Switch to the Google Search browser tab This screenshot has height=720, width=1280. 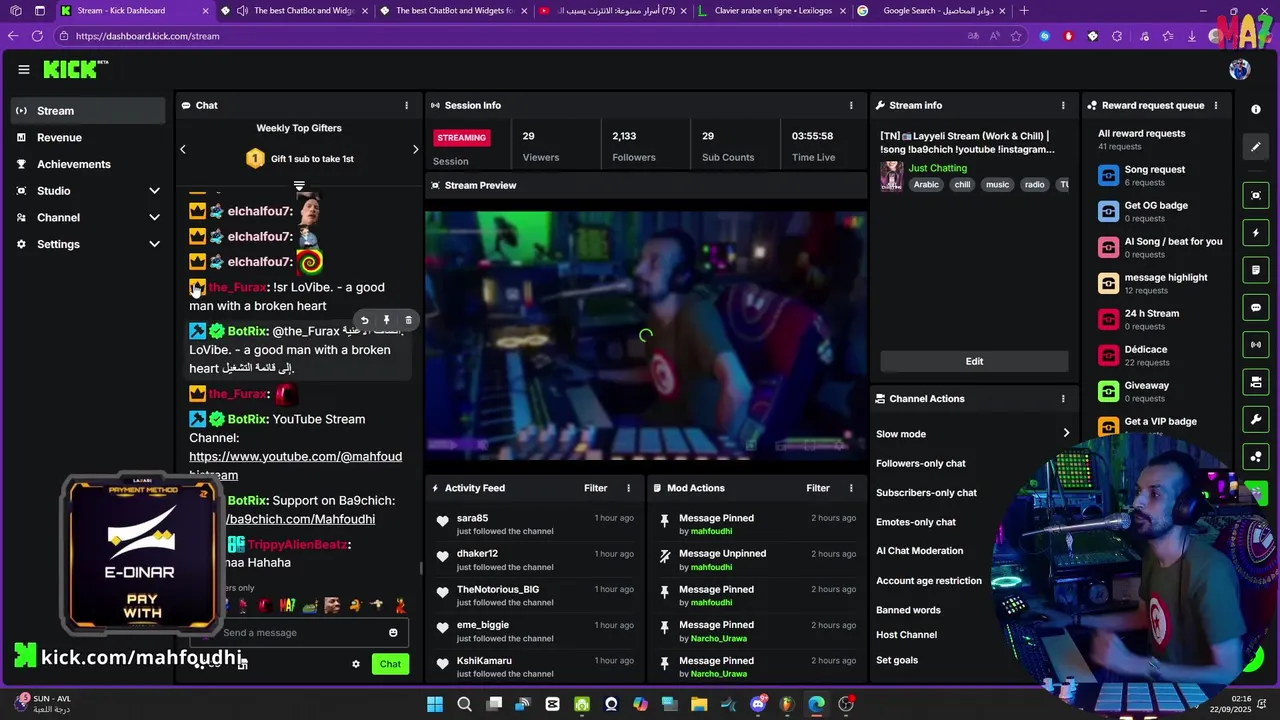tap(930, 11)
